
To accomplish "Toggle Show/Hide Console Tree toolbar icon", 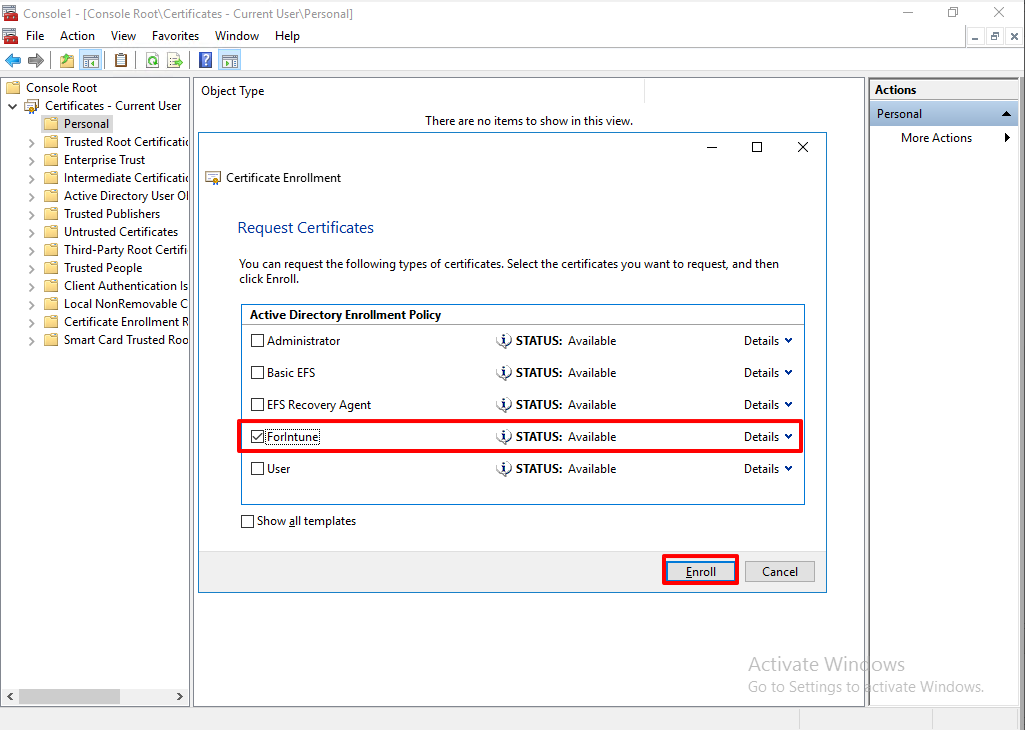I will coord(90,61).
